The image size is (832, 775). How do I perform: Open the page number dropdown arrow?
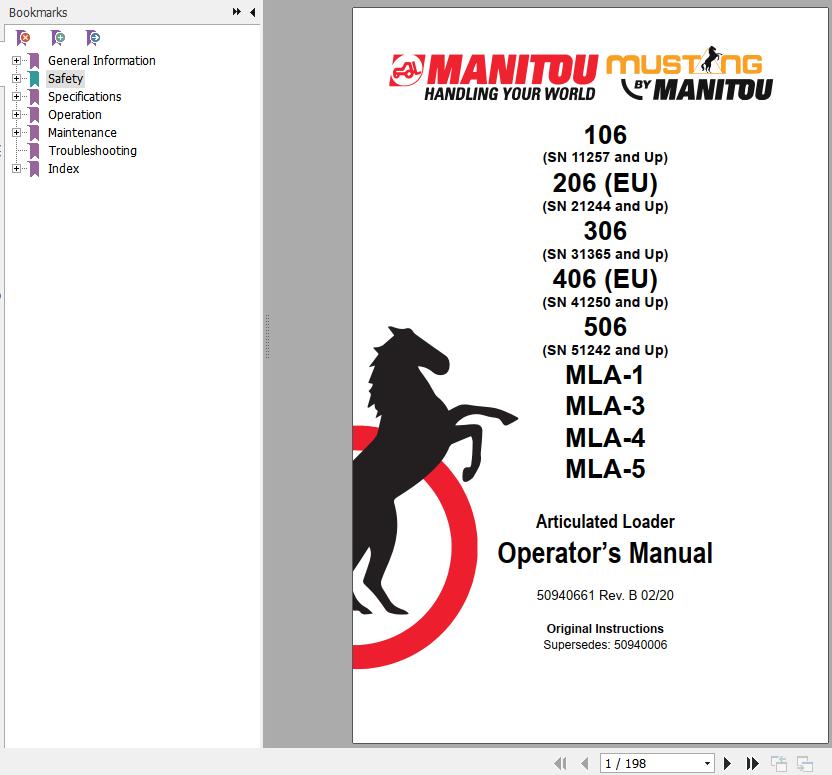(707, 763)
